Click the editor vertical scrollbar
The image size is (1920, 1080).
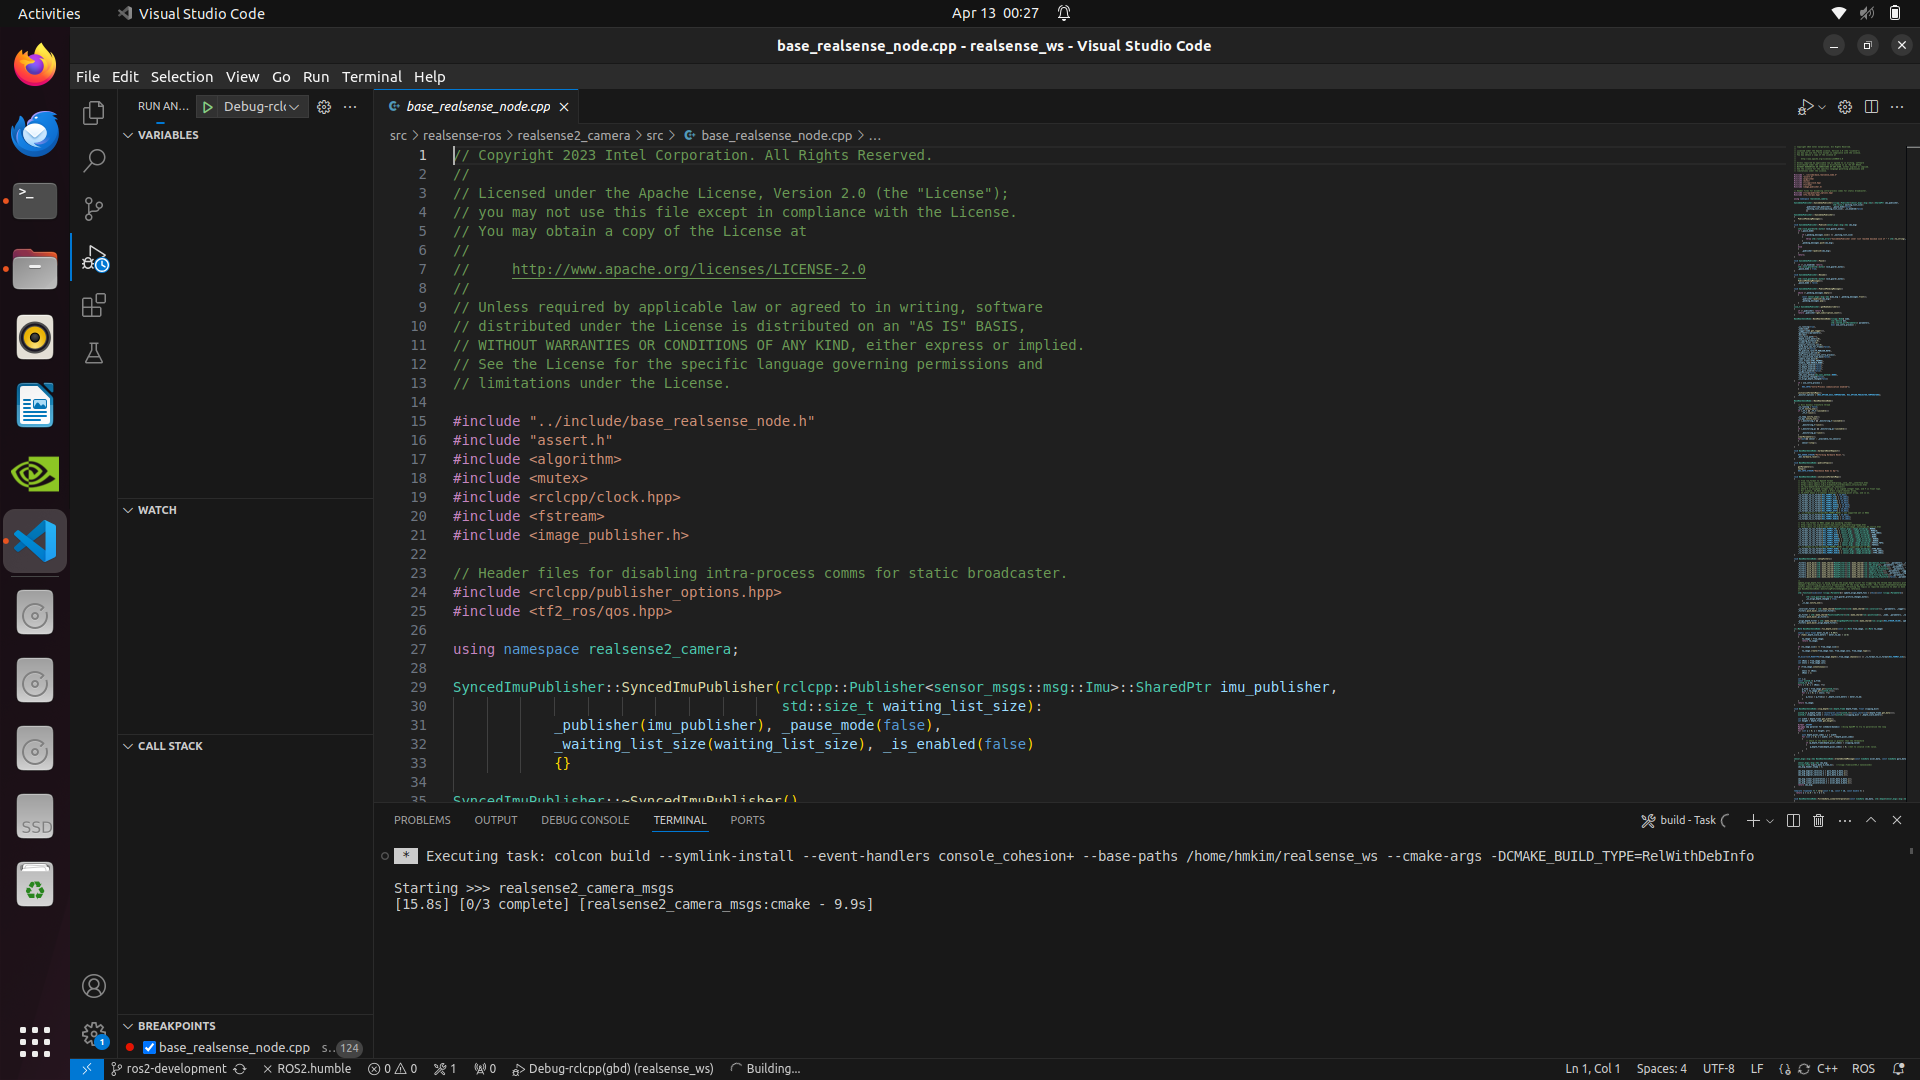(1913, 472)
